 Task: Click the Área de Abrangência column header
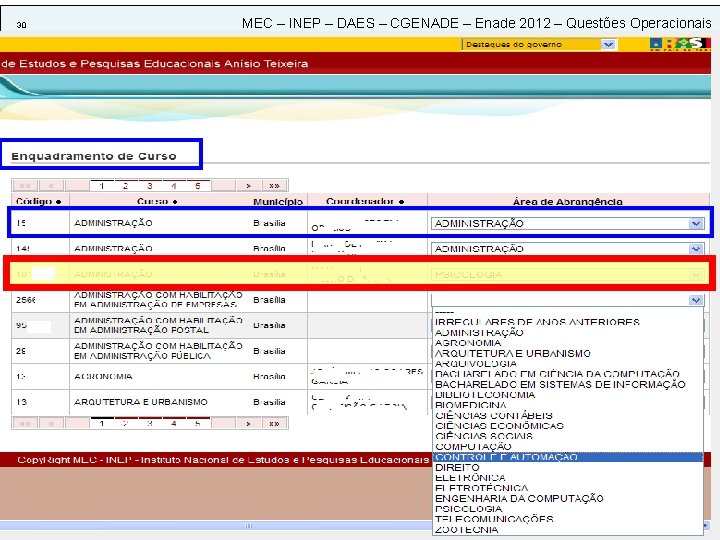(568, 201)
